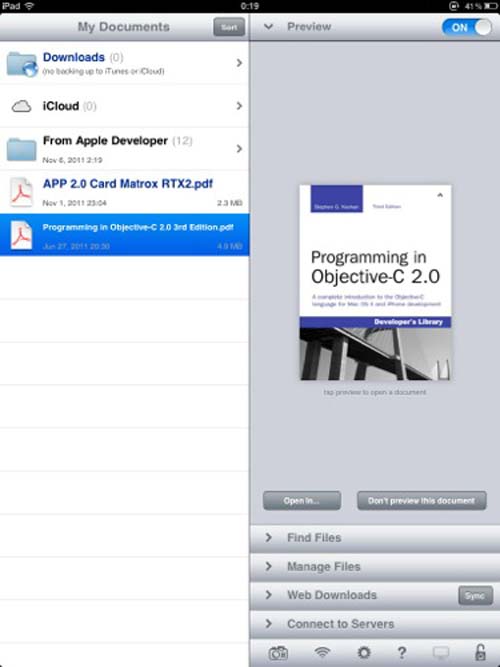This screenshot has width=500, height=667.
Task: Tap the Wi-Fi transfer icon in bottom toolbar
Action: 322,652
